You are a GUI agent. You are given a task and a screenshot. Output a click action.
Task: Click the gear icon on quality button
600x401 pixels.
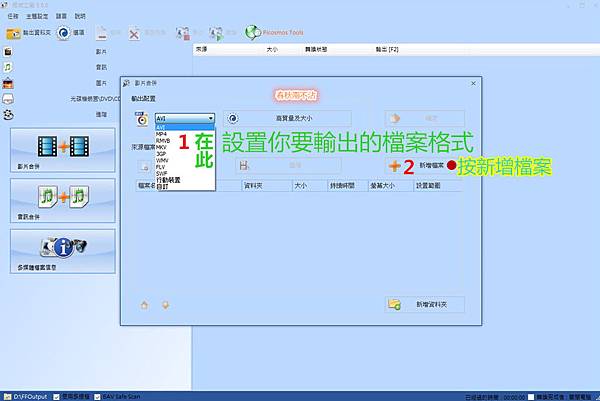tap(233, 119)
